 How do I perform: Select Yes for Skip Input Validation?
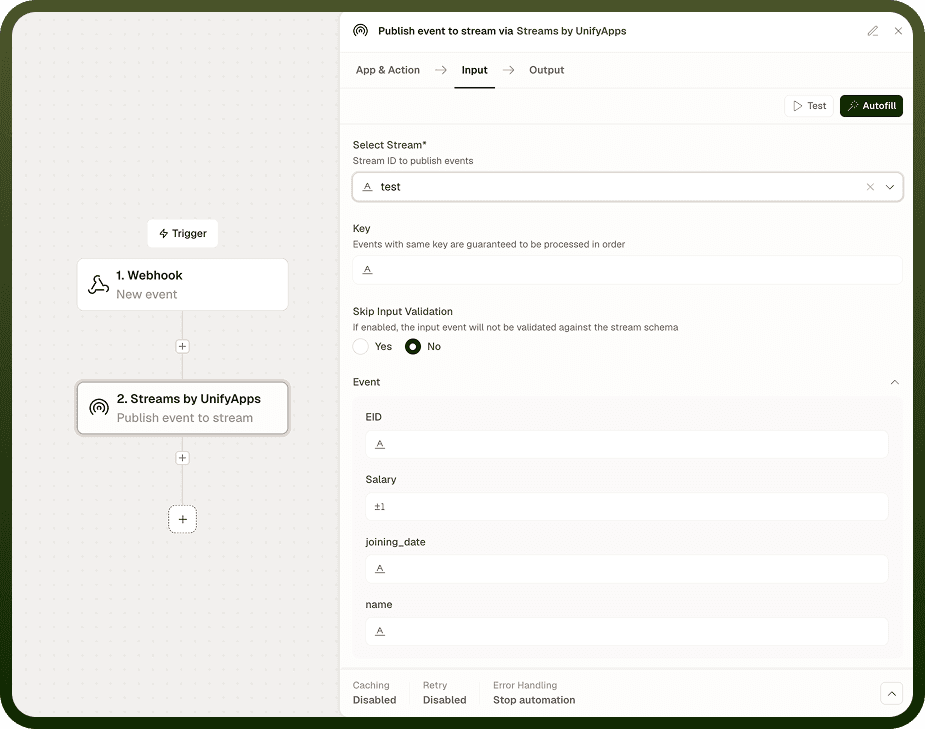click(360, 346)
